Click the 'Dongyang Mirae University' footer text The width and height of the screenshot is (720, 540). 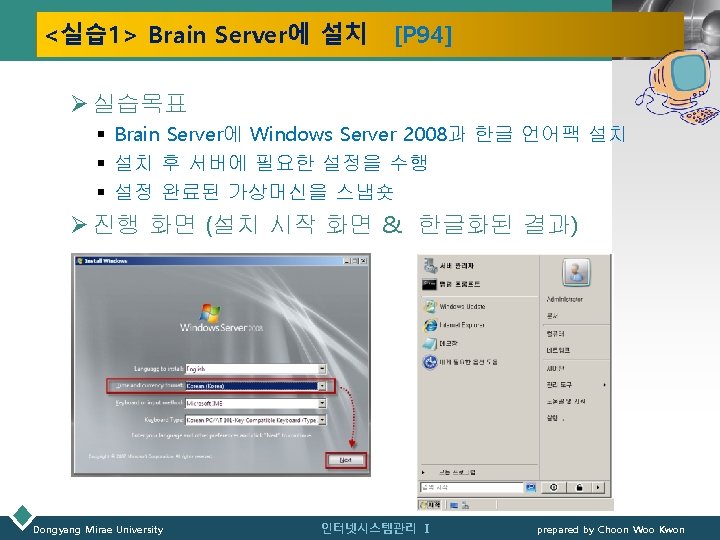98,529
